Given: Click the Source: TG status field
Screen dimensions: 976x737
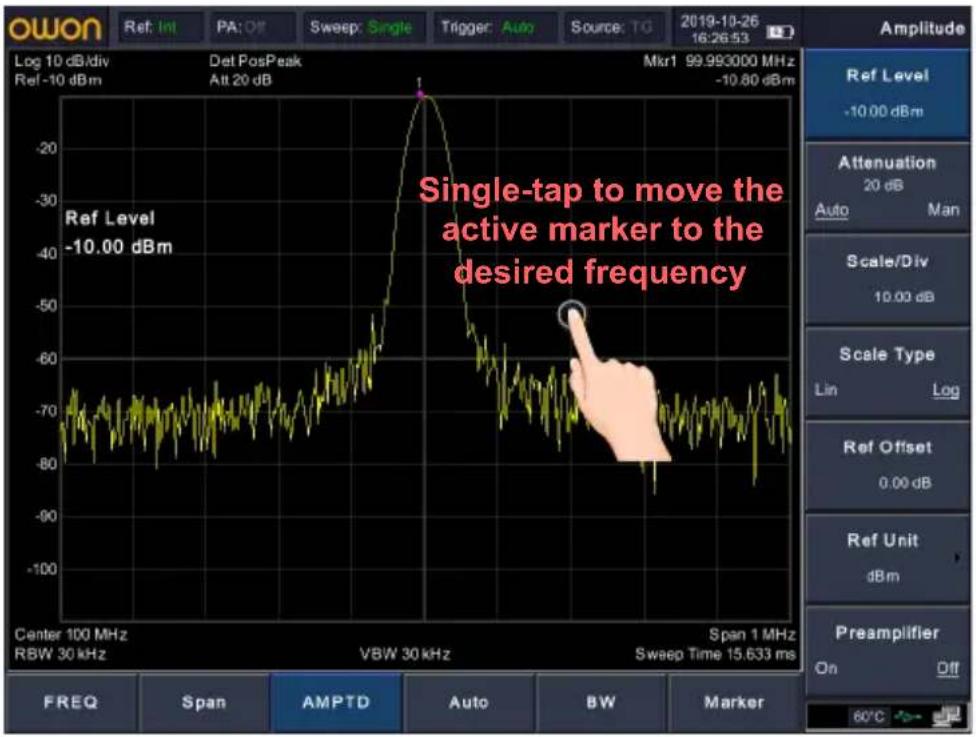Looking at the screenshot, I should pyautogui.click(x=616, y=27).
